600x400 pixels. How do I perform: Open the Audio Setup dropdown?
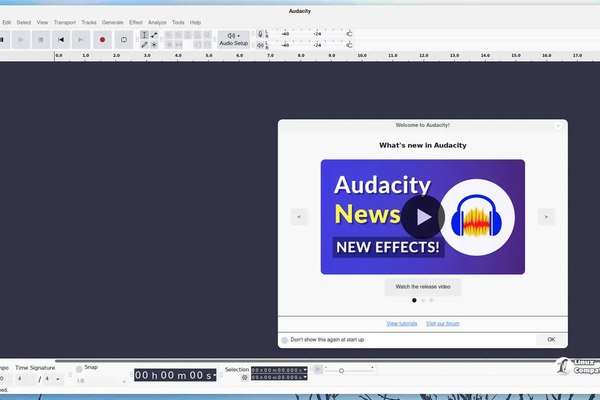pos(233,39)
